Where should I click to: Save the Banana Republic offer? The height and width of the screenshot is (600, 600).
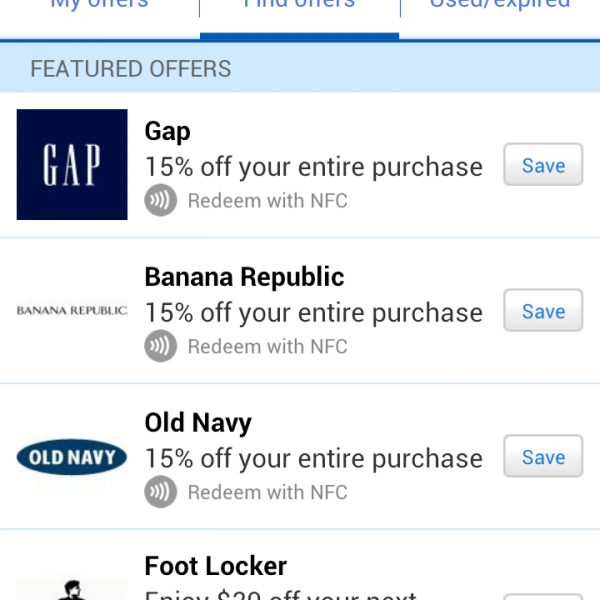(542, 312)
